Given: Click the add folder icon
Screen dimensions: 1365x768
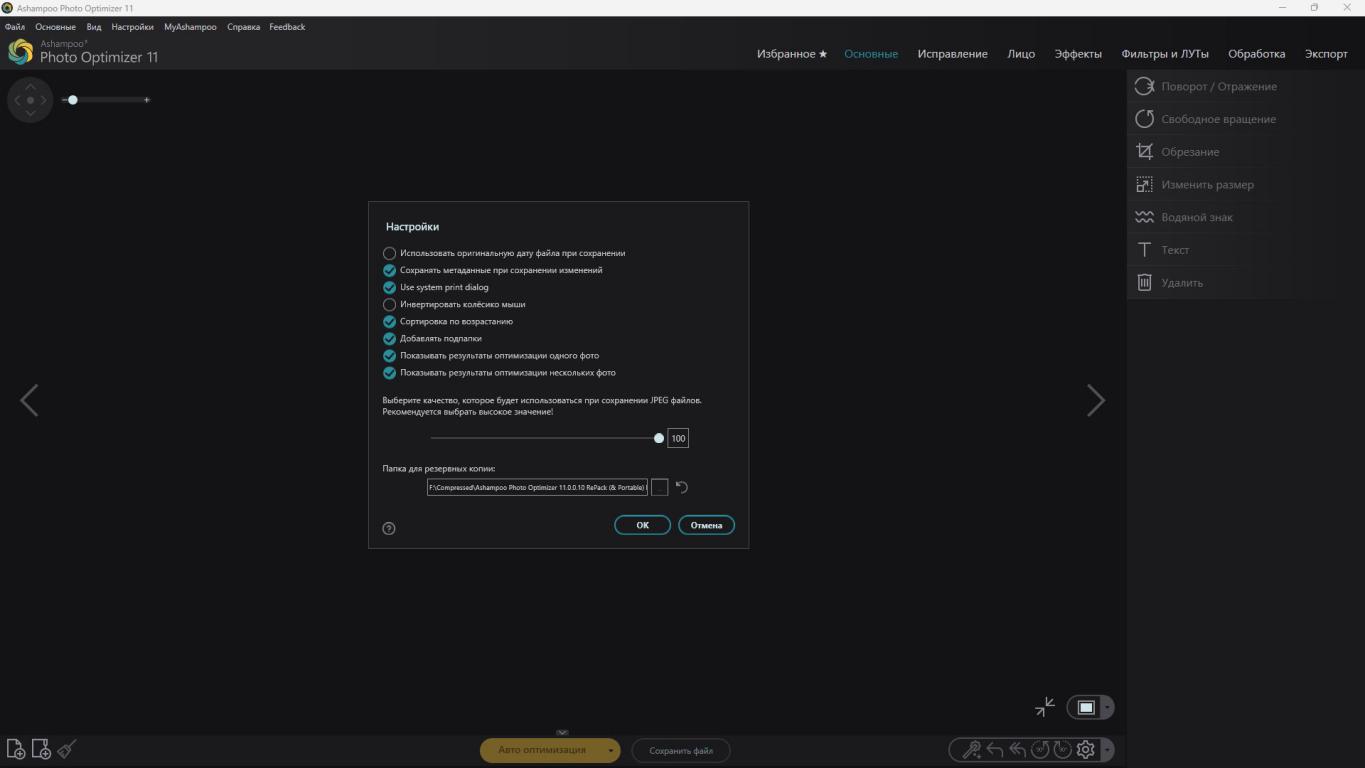Looking at the screenshot, I should point(41,749).
